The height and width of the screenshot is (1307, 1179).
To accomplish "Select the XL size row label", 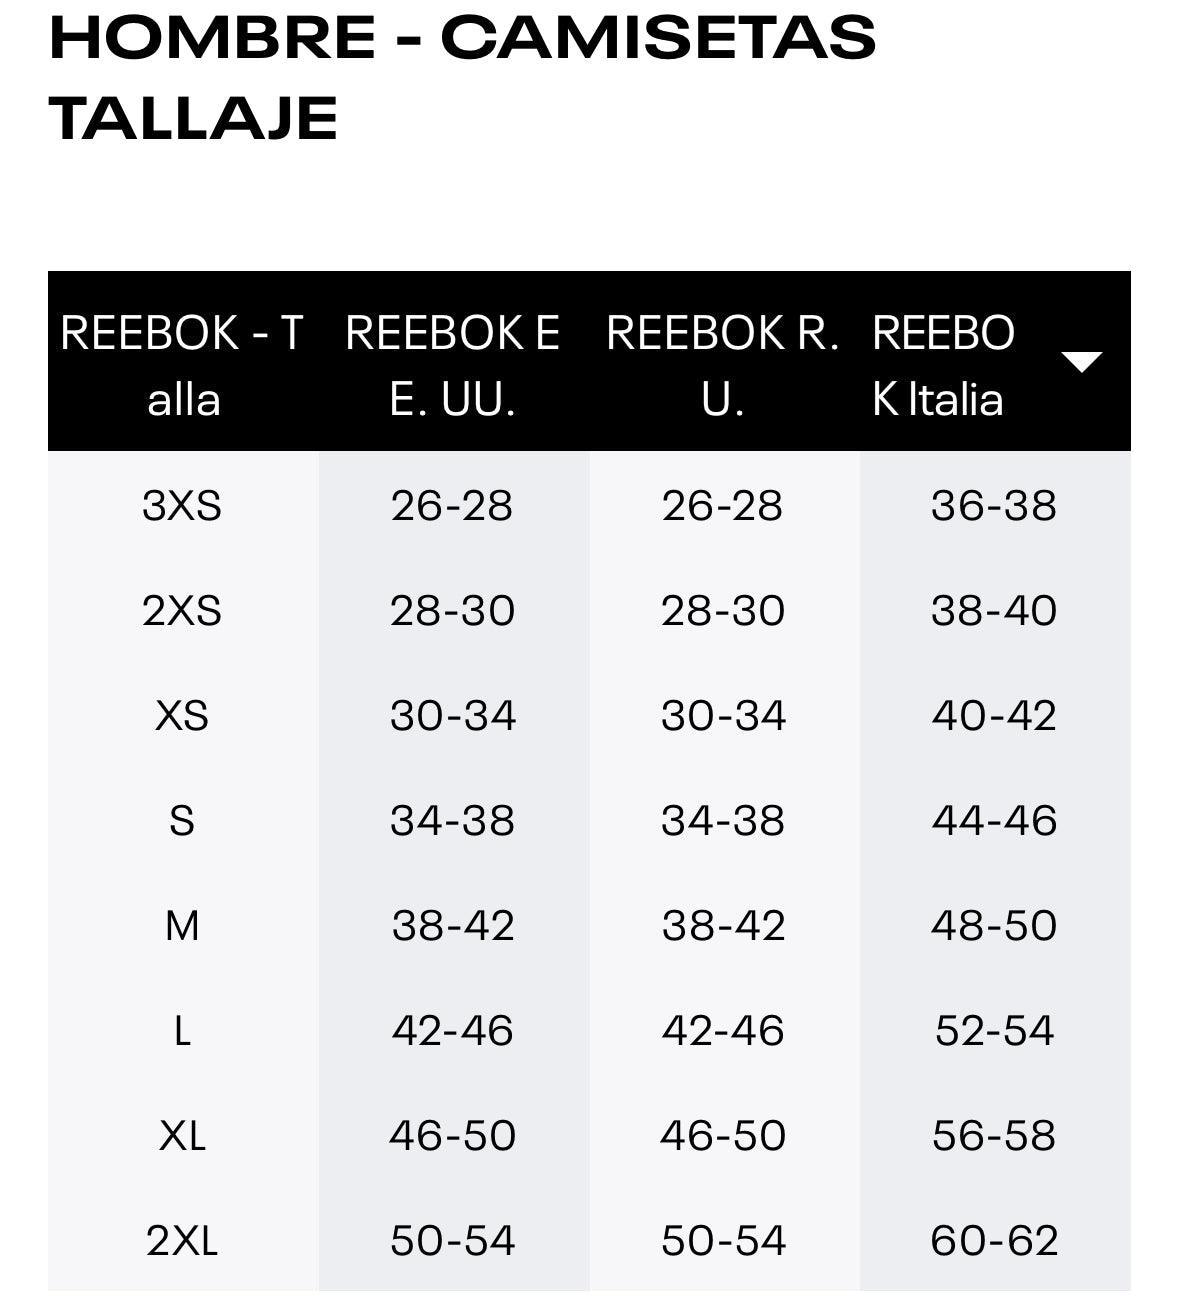I will click(182, 1136).
